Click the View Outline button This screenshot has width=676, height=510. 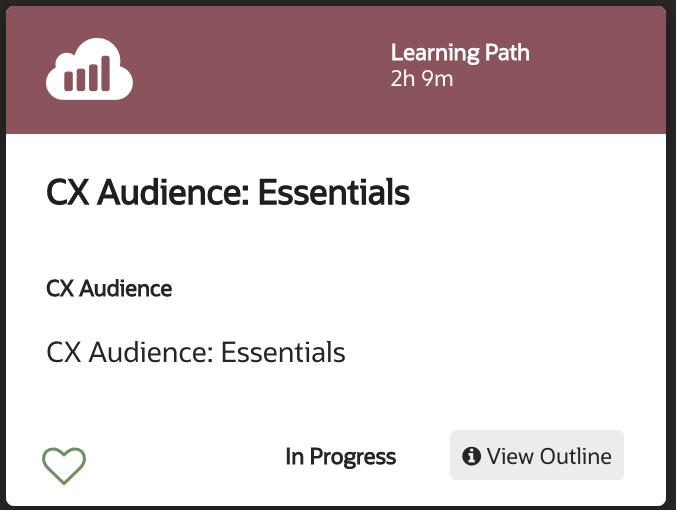tap(537, 455)
